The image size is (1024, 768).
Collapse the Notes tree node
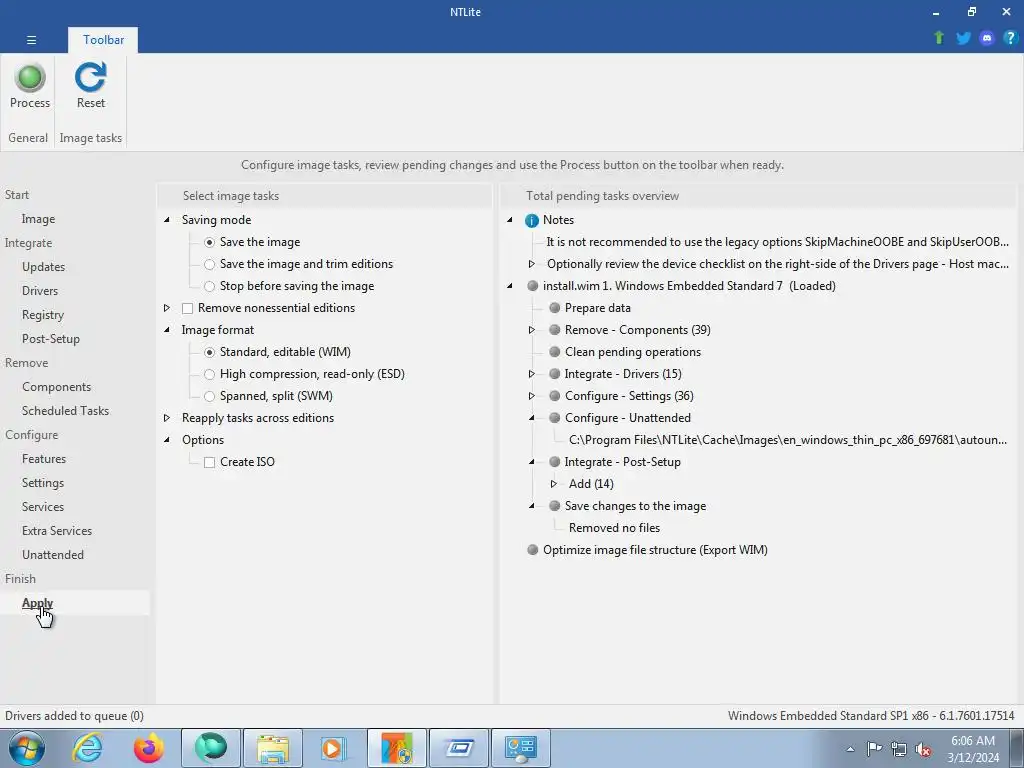[x=510, y=220]
